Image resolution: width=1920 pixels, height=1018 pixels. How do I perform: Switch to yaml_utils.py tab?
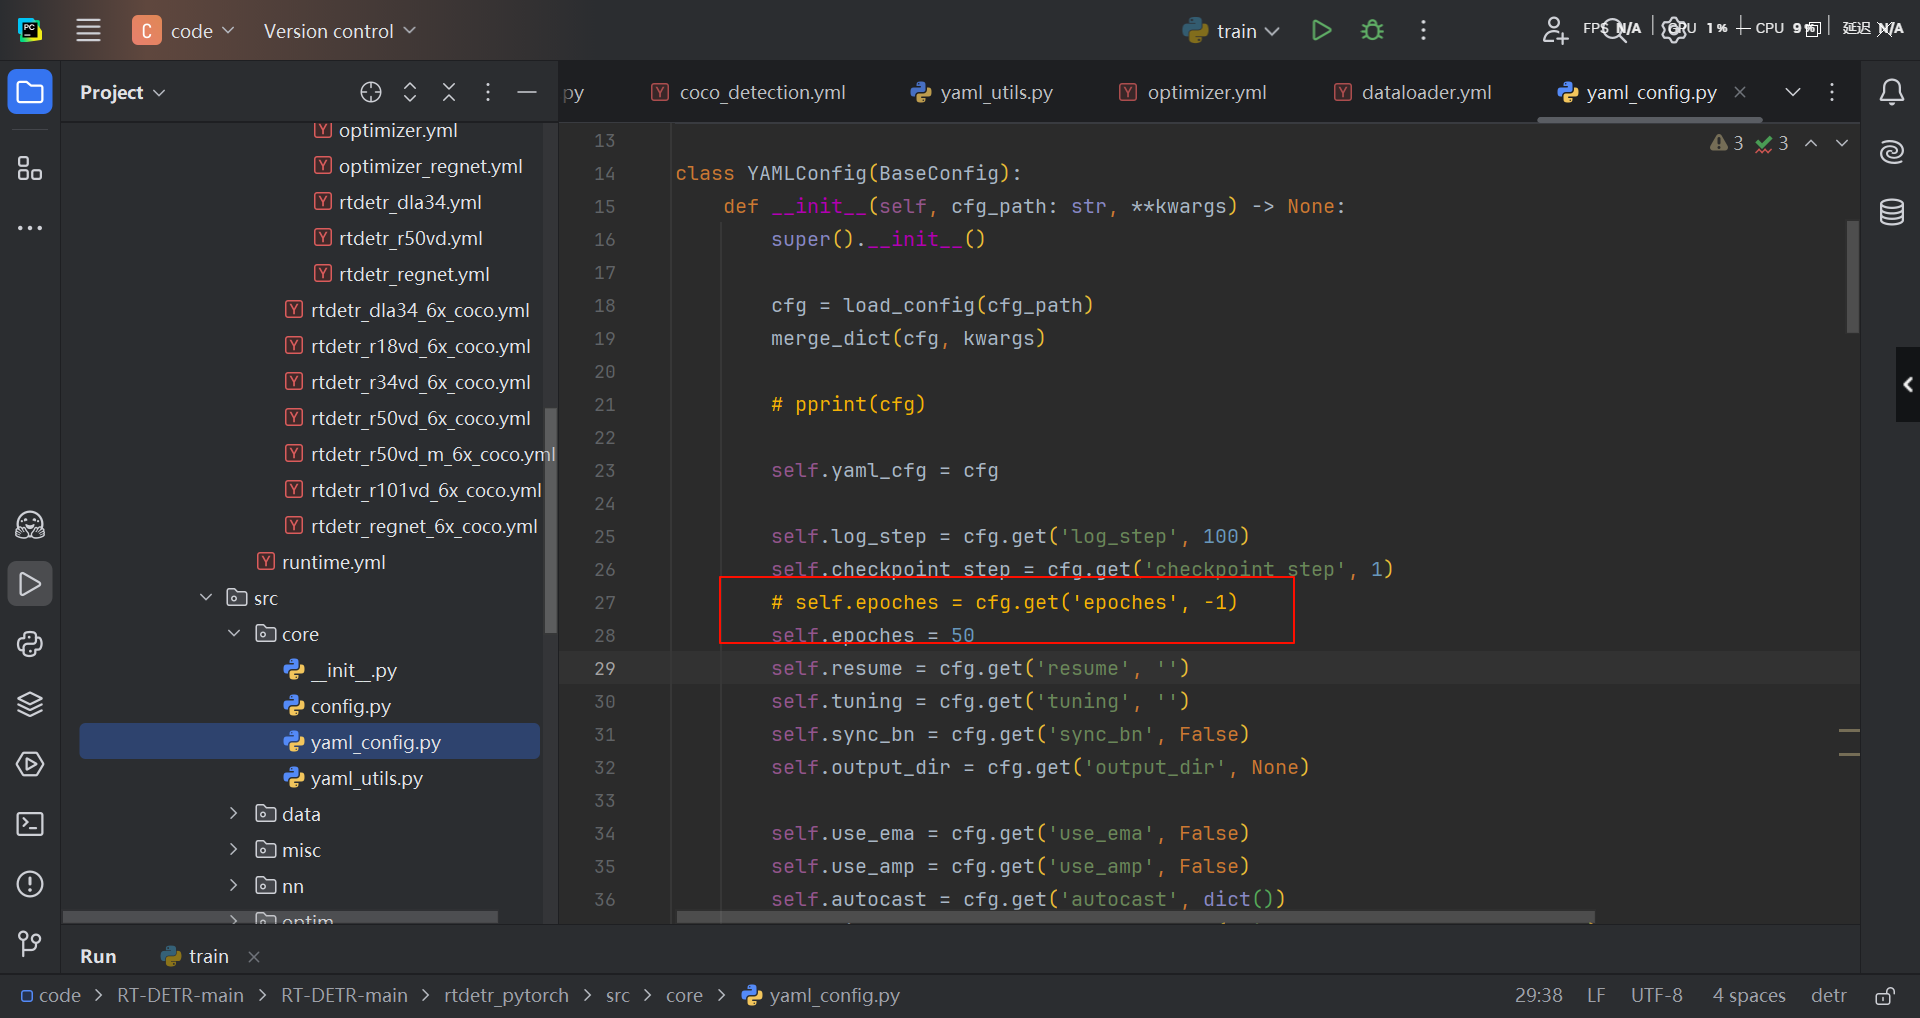pyautogui.click(x=982, y=92)
